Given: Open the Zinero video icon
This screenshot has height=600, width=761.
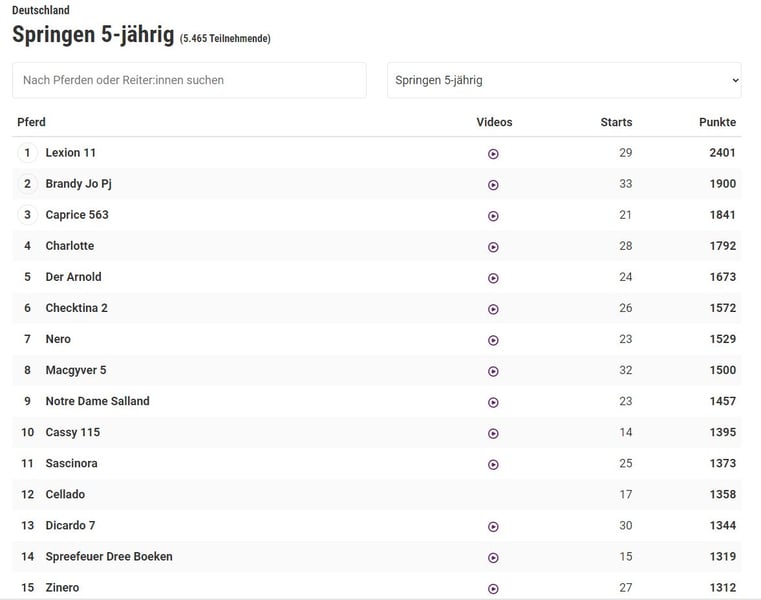Looking at the screenshot, I should point(493,589).
